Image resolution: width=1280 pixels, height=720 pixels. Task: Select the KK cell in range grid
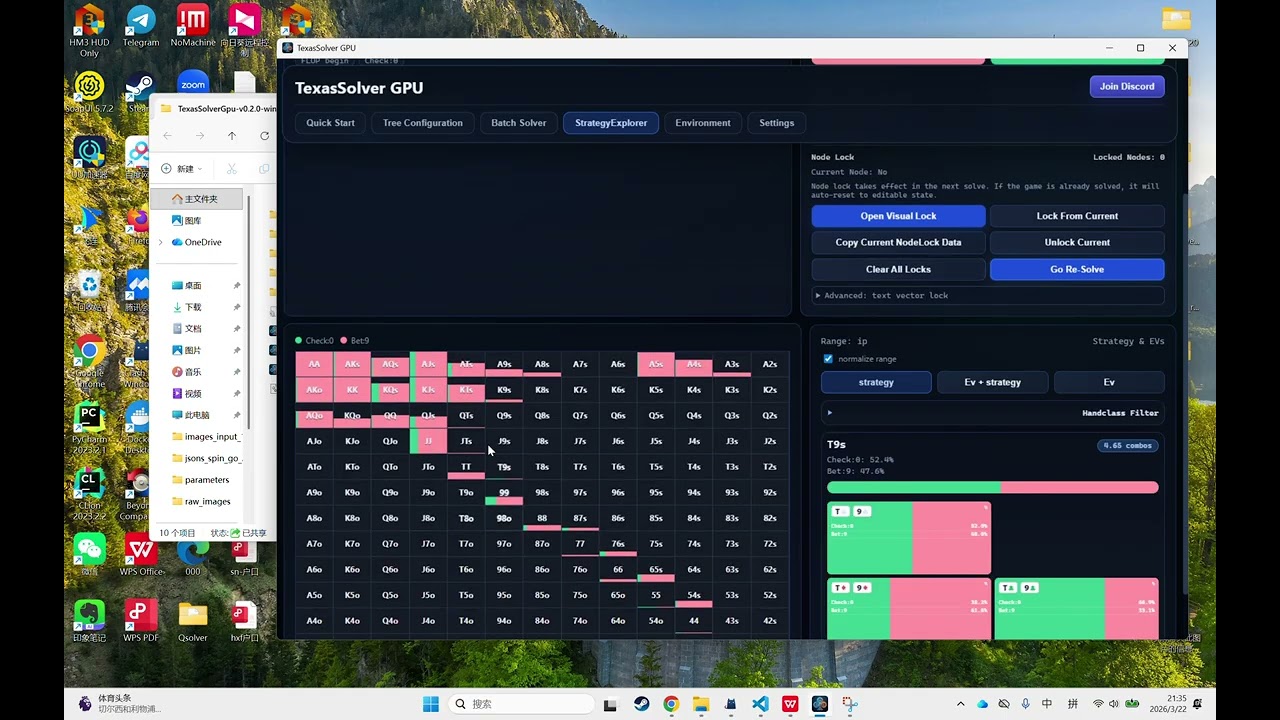tap(352, 390)
